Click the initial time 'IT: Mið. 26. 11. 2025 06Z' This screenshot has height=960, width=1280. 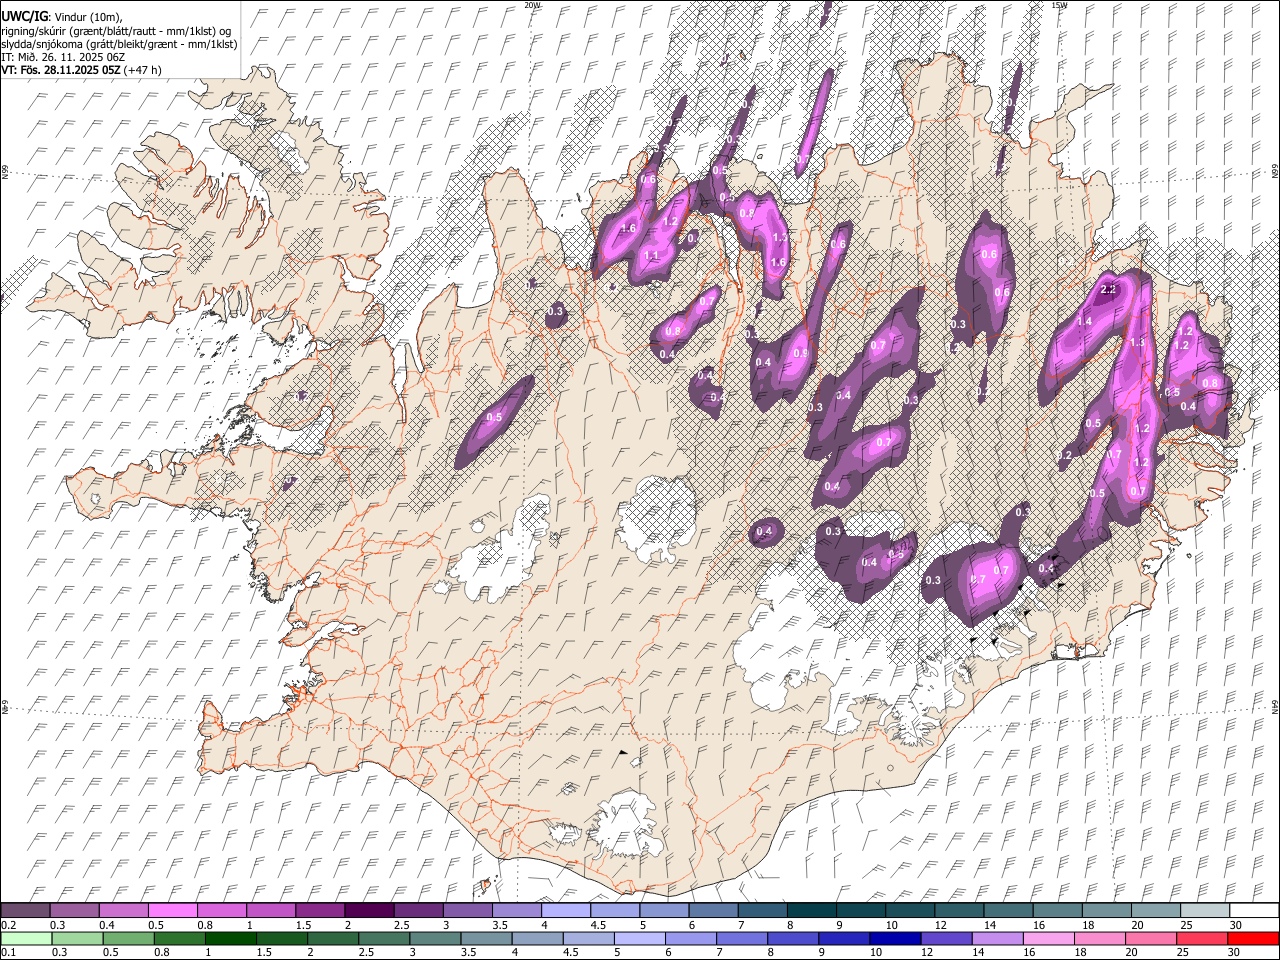pyautogui.click(x=63, y=57)
